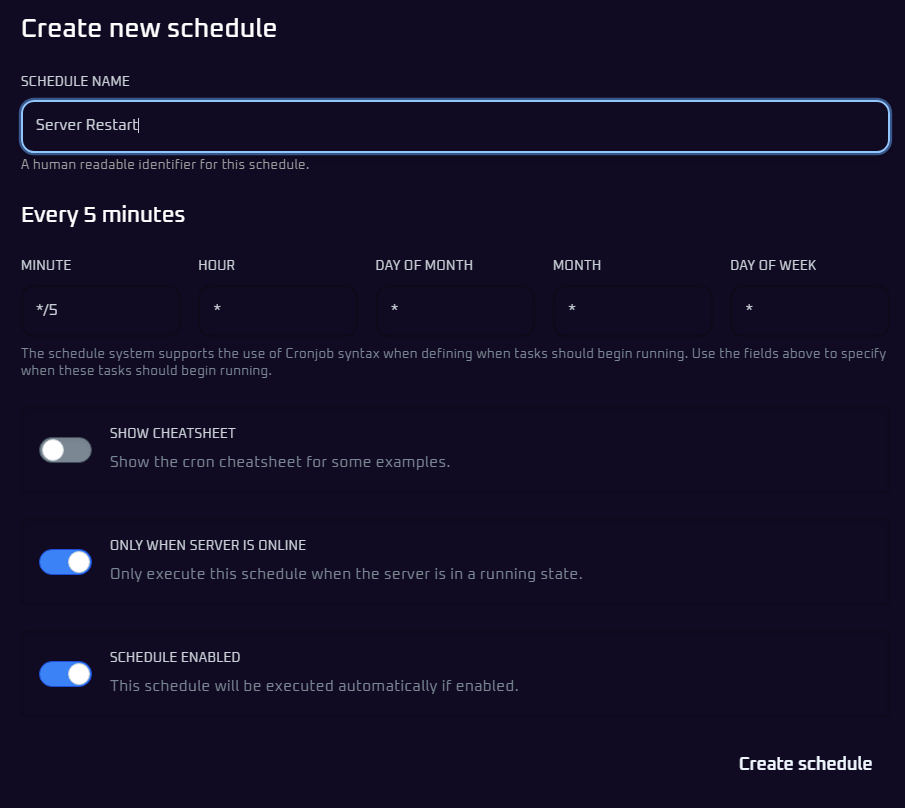Click the Schedule Name input field
The height and width of the screenshot is (808, 905).
(455, 126)
